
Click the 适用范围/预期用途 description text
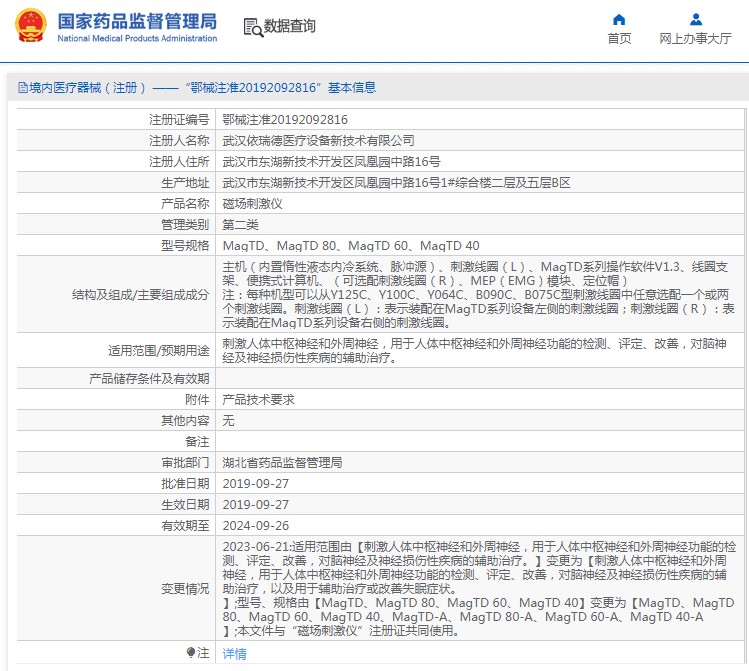(474, 351)
